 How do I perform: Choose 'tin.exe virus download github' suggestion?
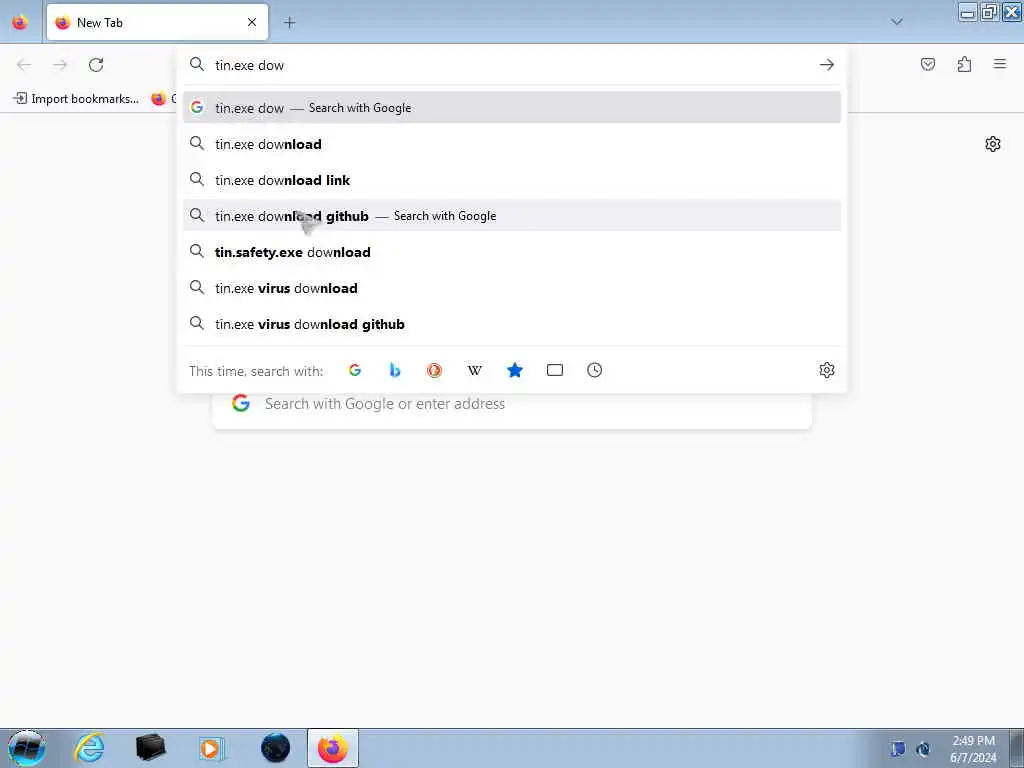click(x=512, y=324)
